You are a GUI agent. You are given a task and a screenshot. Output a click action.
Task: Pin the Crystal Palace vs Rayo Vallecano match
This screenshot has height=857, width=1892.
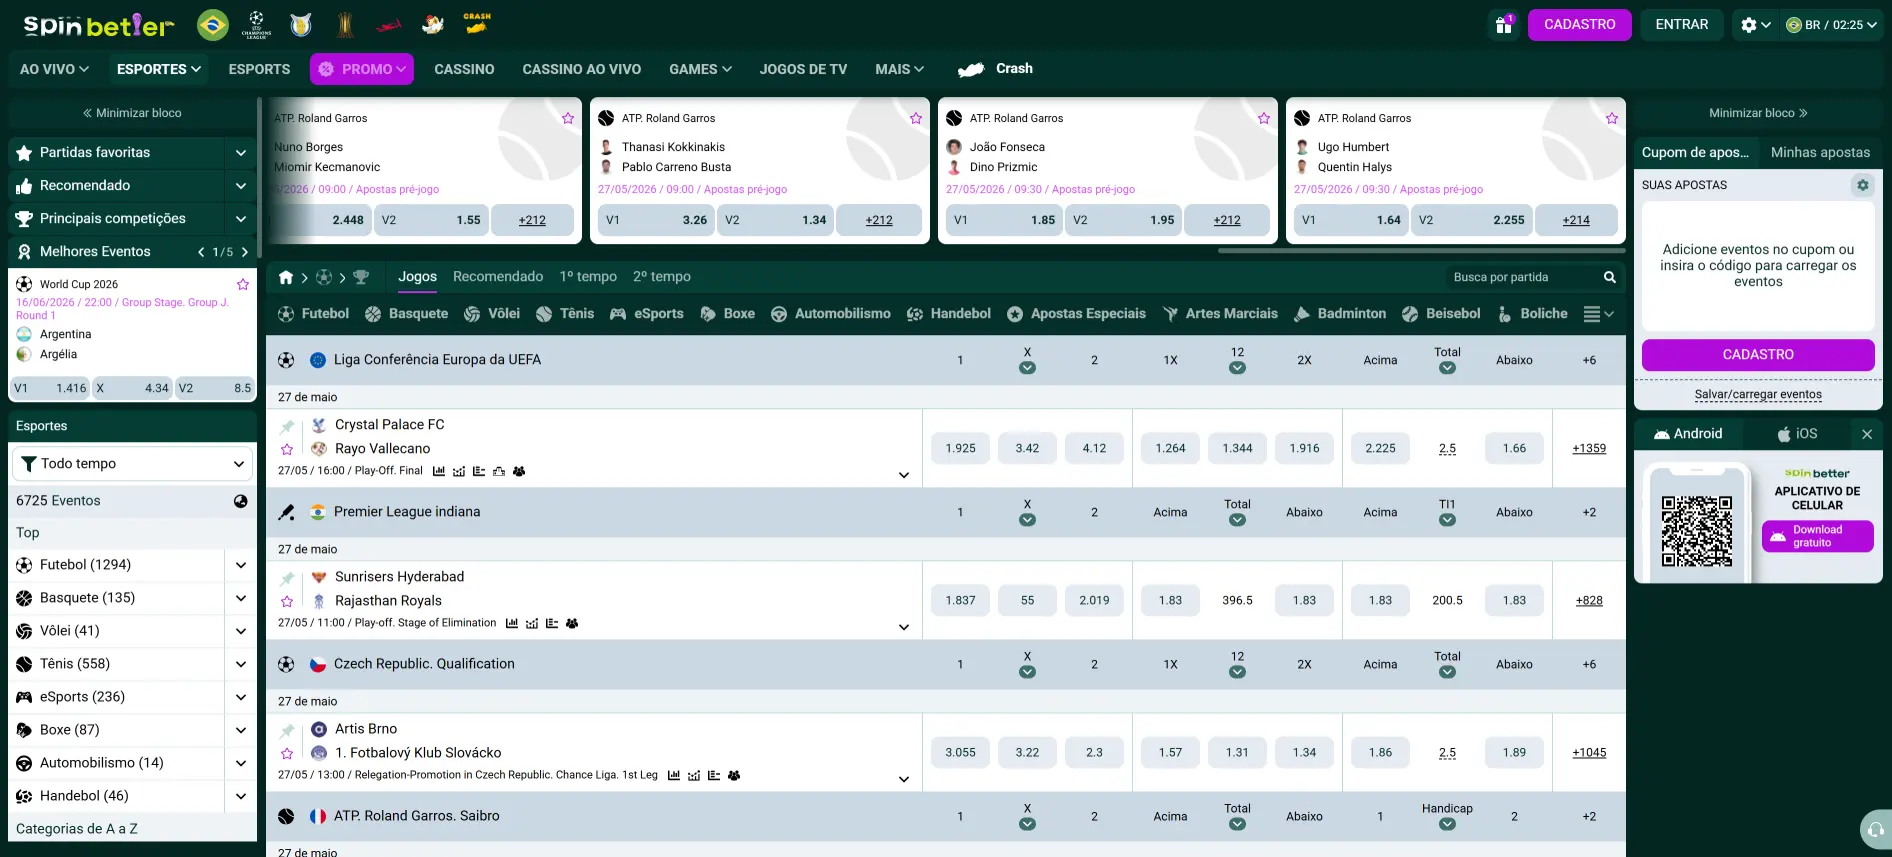[287, 427]
